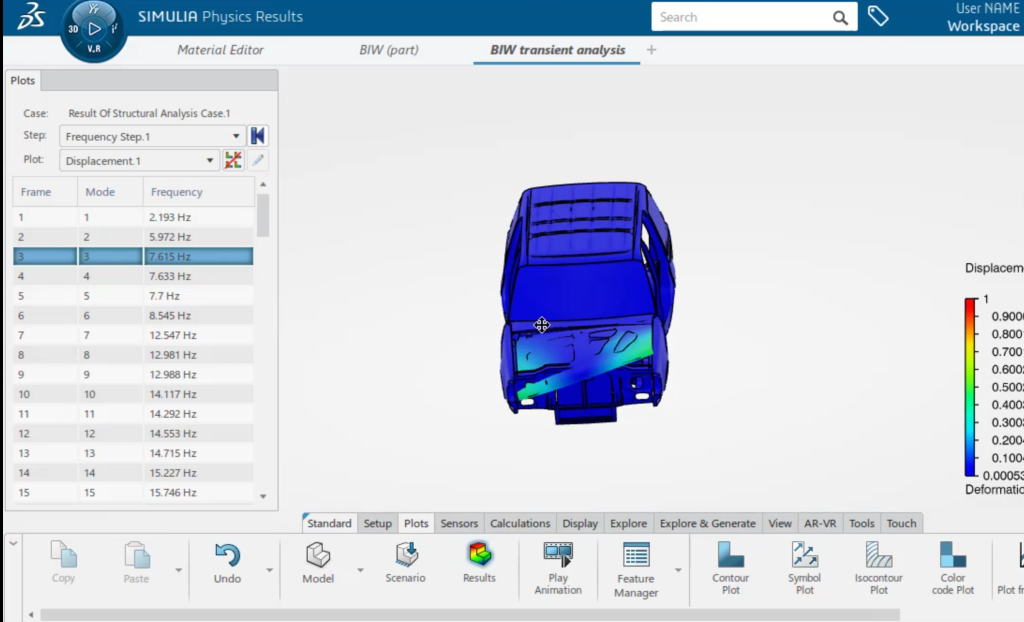This screenshot has width=1024, height=622.
Task: Open the Results icon in the toolbar
Action: click(479, 555)
